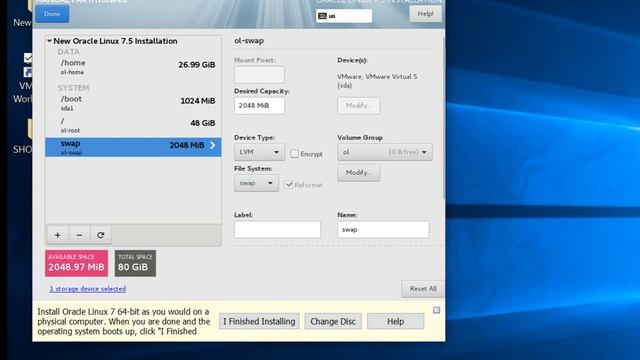This screenshot has height=360, width=640.
Task: Click the Reset All button
Action: coord(423,289)
